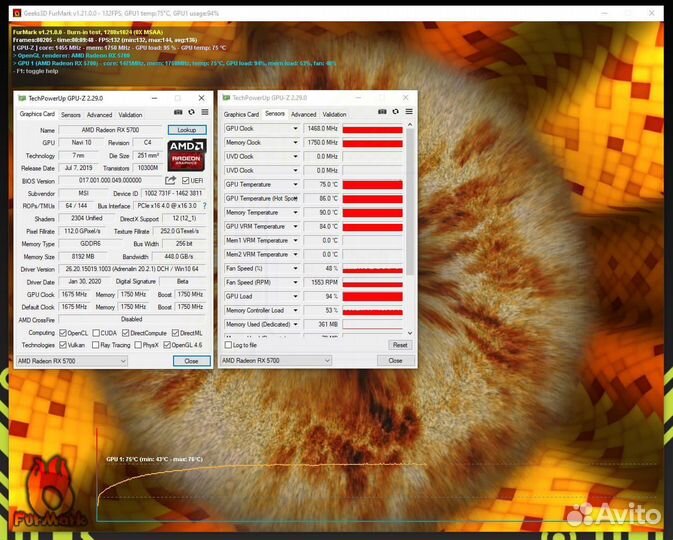673x540 pixels.
Task: Switch to Advanced tab in left GPU-Z window
Action: [x=100, y=115]
